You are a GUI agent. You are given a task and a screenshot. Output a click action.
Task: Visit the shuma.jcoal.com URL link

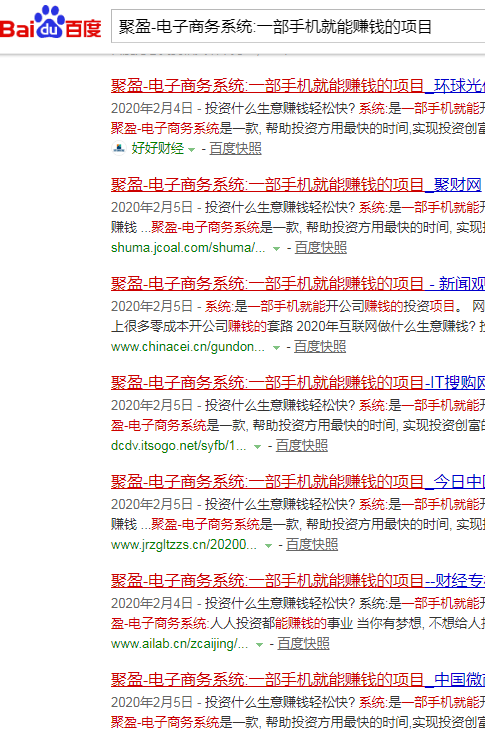tap(188, 248)
